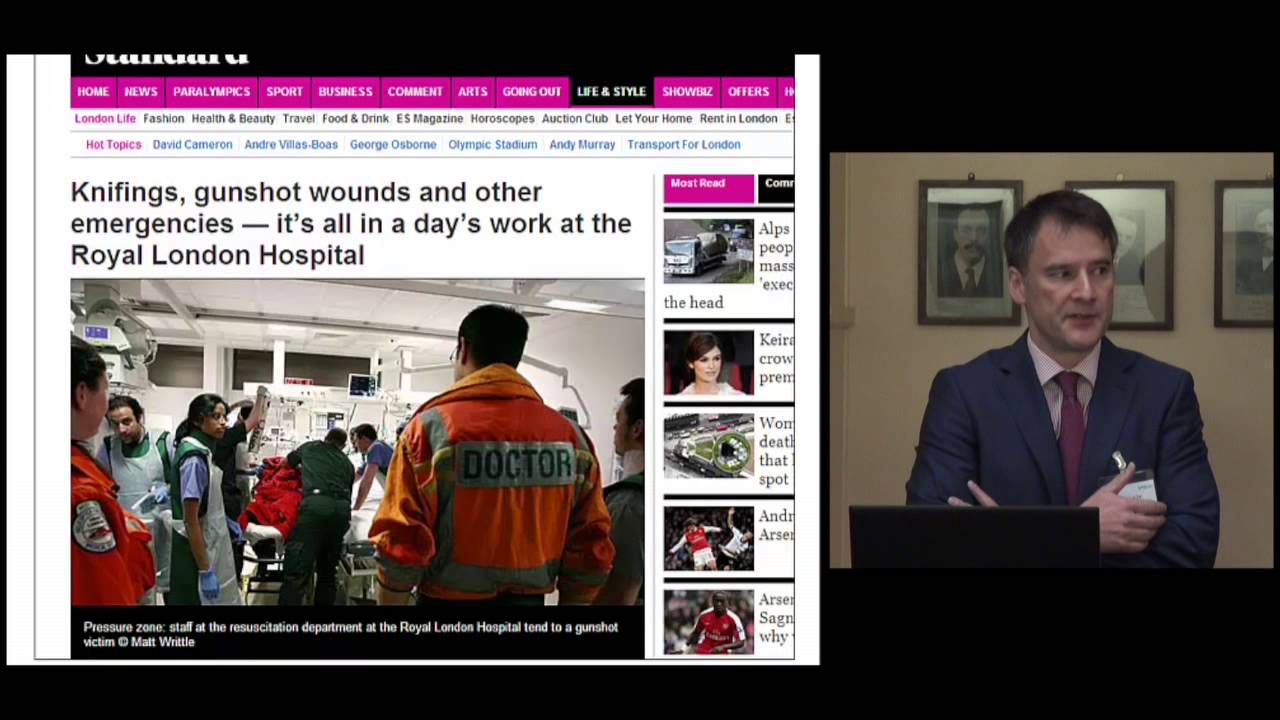Click the Standard logo at page top
This screenshot has height=720, width=1280.
[166, 58]
